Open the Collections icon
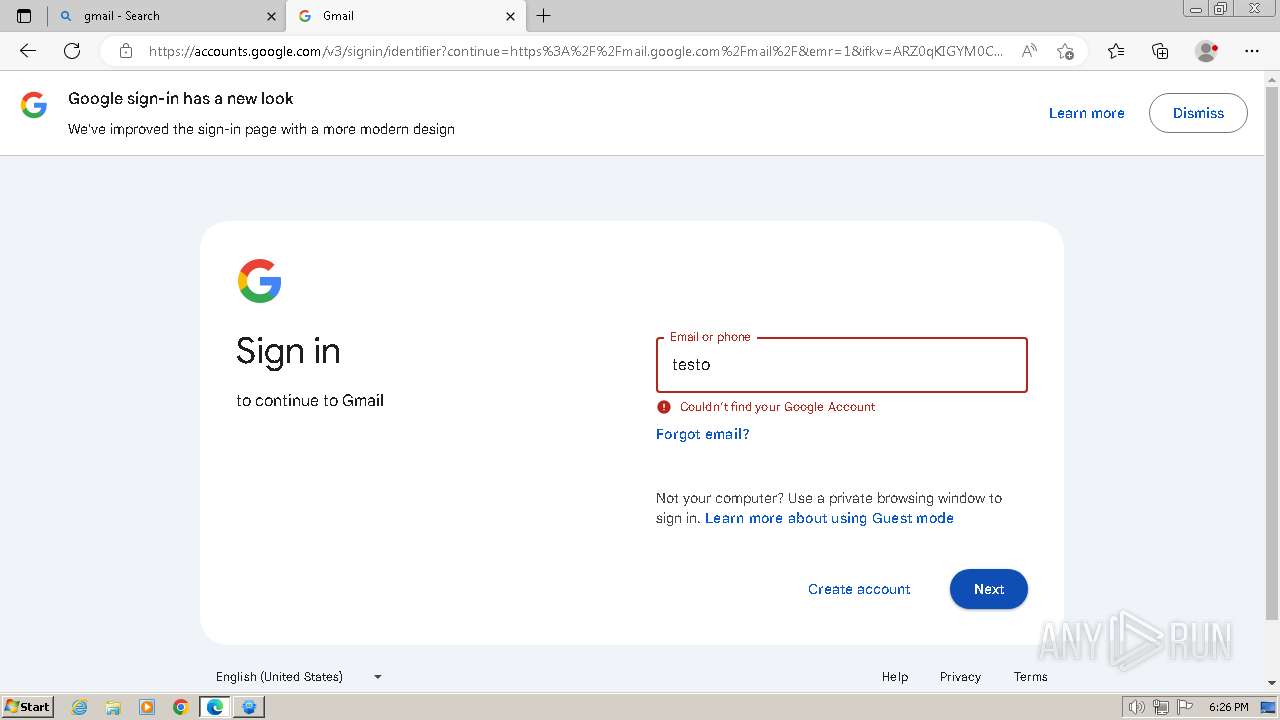1280x720 pixels. [1160, 51]
